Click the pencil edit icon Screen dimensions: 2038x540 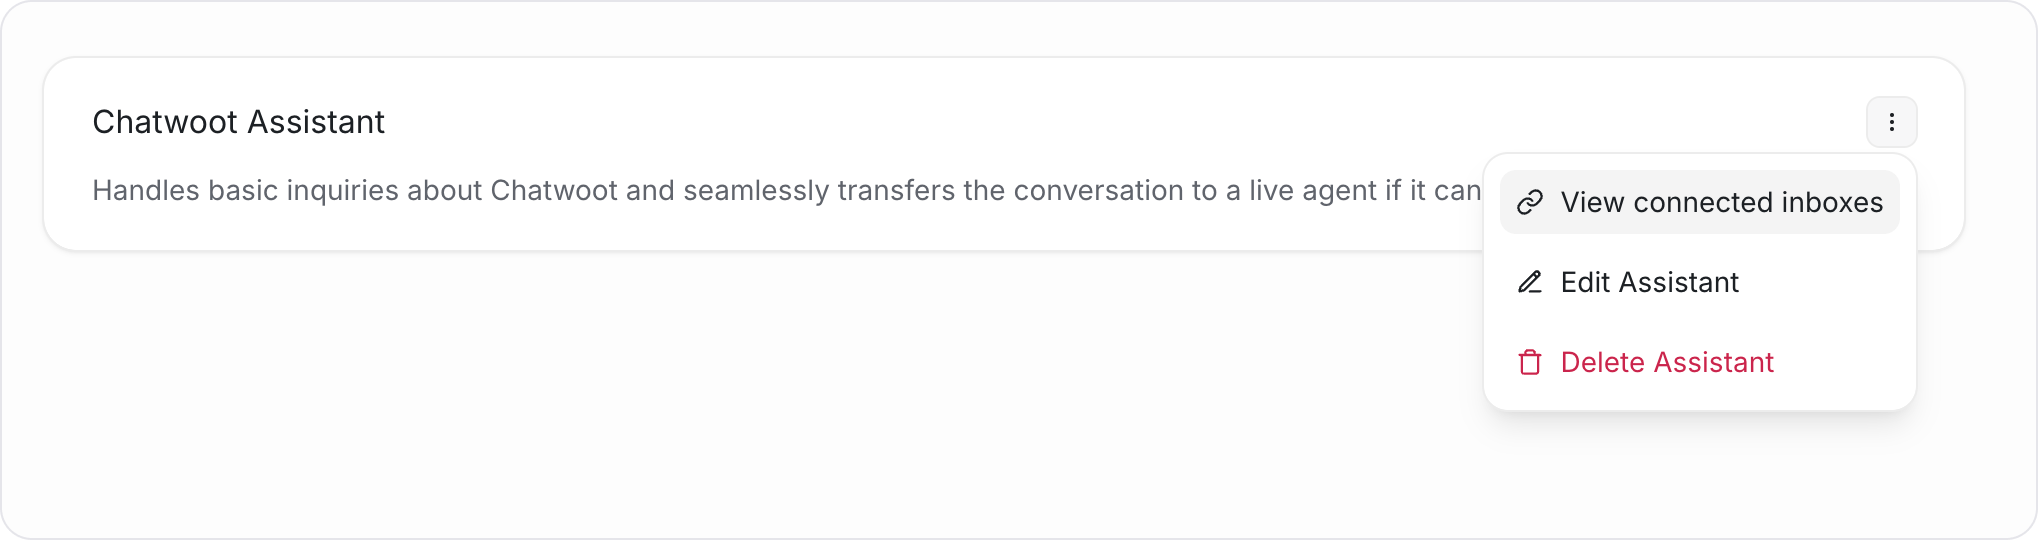1530,282
